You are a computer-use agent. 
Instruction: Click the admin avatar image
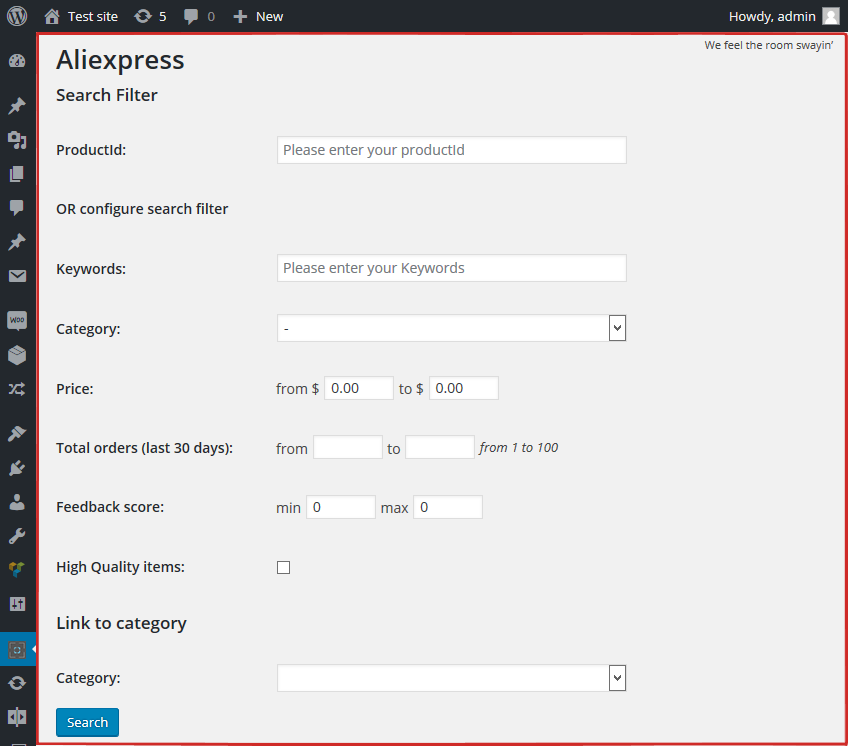click(831, 16)
